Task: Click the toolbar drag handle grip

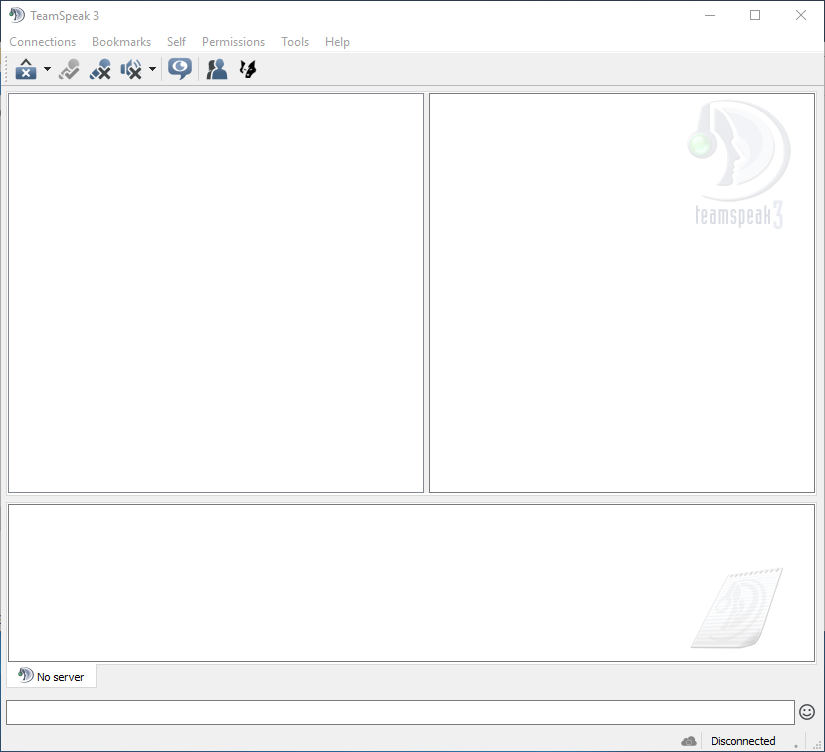Action: coord(6,69)
